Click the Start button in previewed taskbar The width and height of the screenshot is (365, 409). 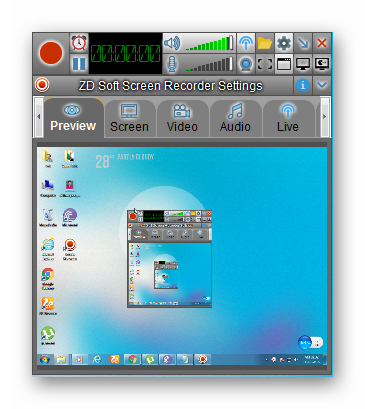[45, 359]
